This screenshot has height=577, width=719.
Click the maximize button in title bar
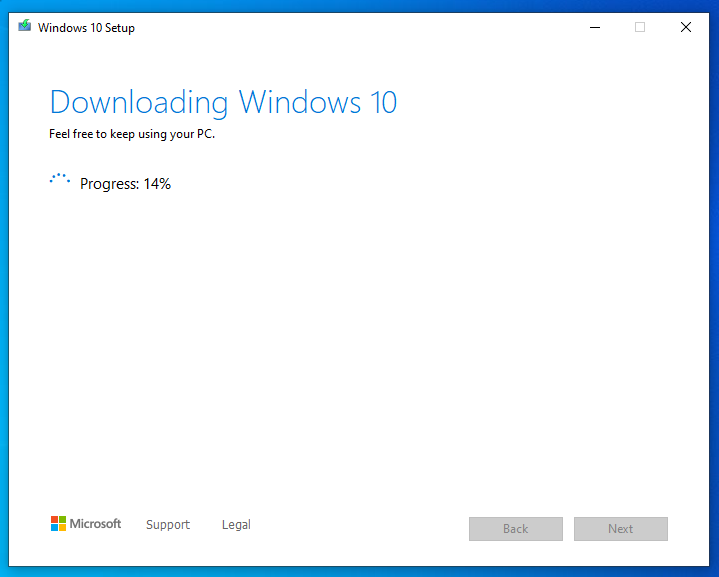tap(640, 28)
